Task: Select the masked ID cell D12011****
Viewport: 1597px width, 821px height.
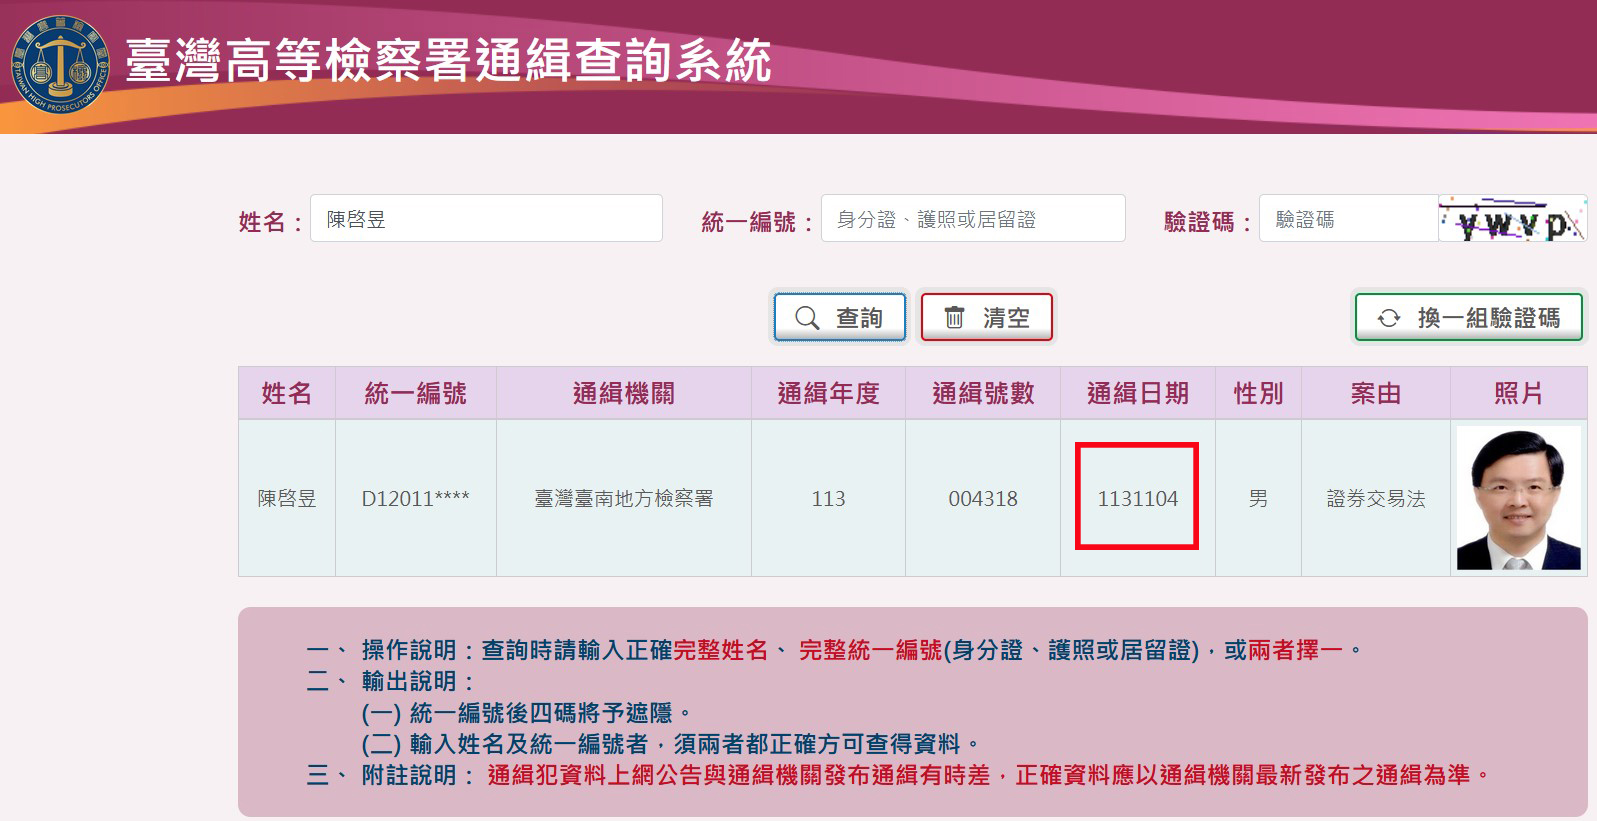Action: [x=415, y=499]
